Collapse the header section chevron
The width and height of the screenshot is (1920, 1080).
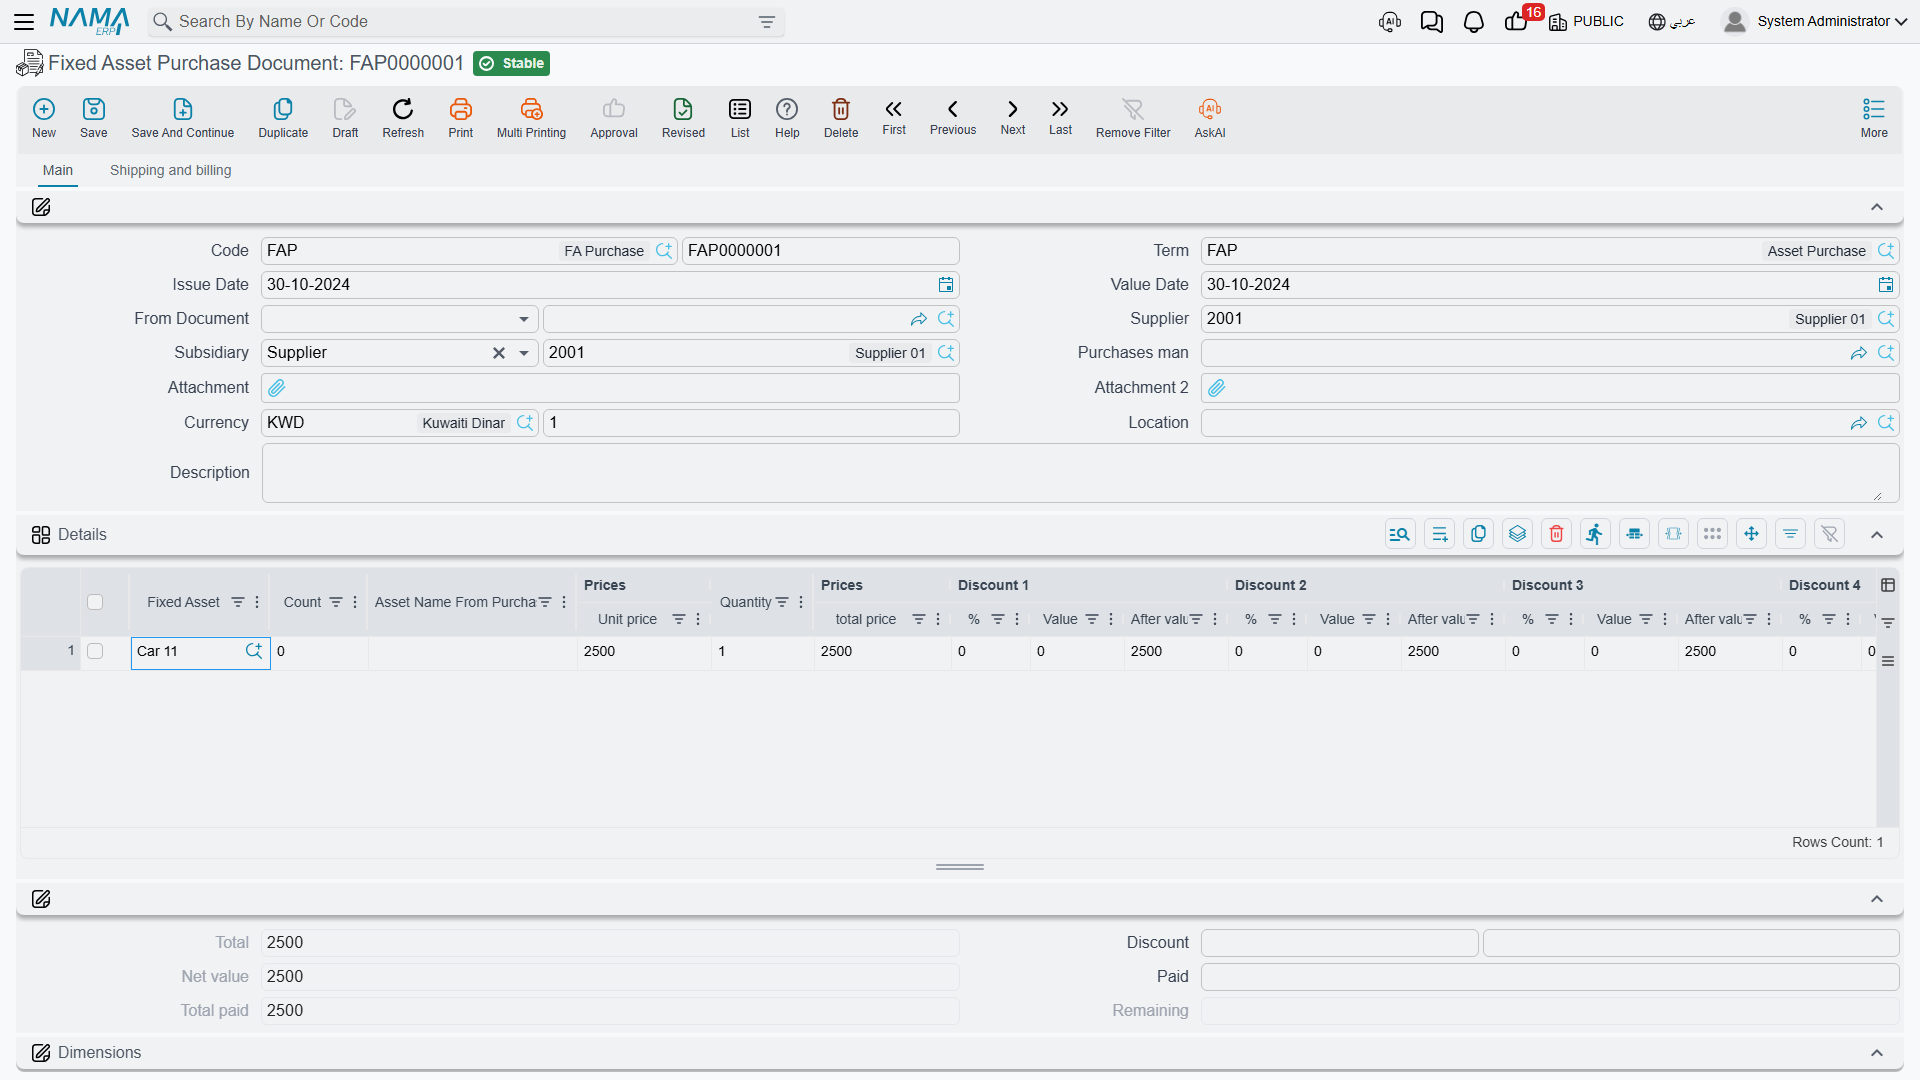(1877, 207)
